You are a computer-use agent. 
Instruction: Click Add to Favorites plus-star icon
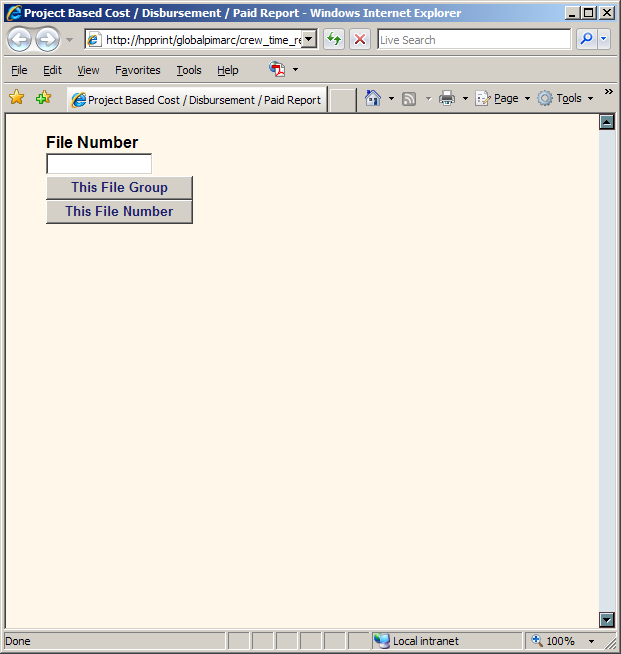click(x=43, y=98)
